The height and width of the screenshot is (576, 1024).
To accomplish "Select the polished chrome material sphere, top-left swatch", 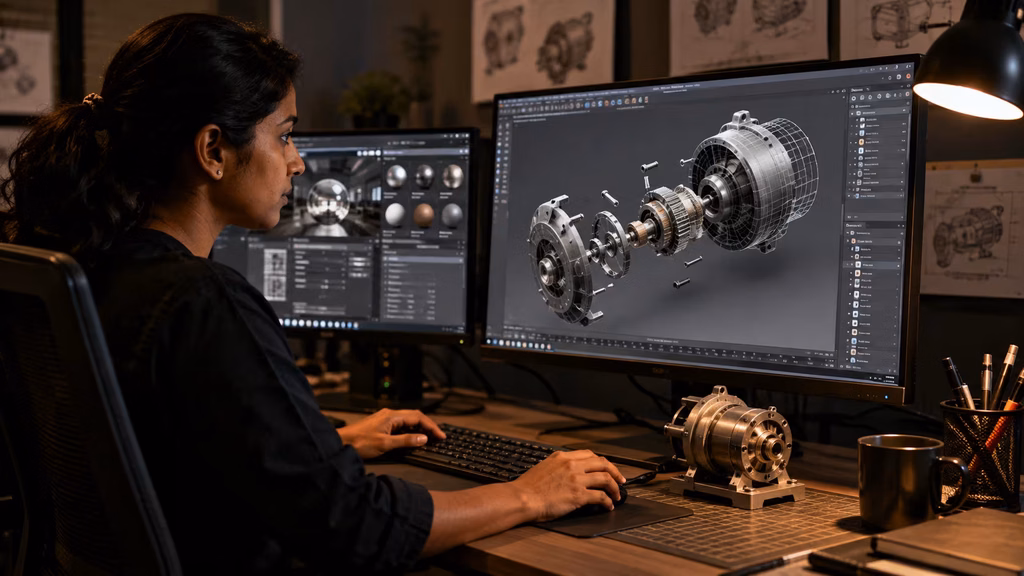I will click(396, 176).
